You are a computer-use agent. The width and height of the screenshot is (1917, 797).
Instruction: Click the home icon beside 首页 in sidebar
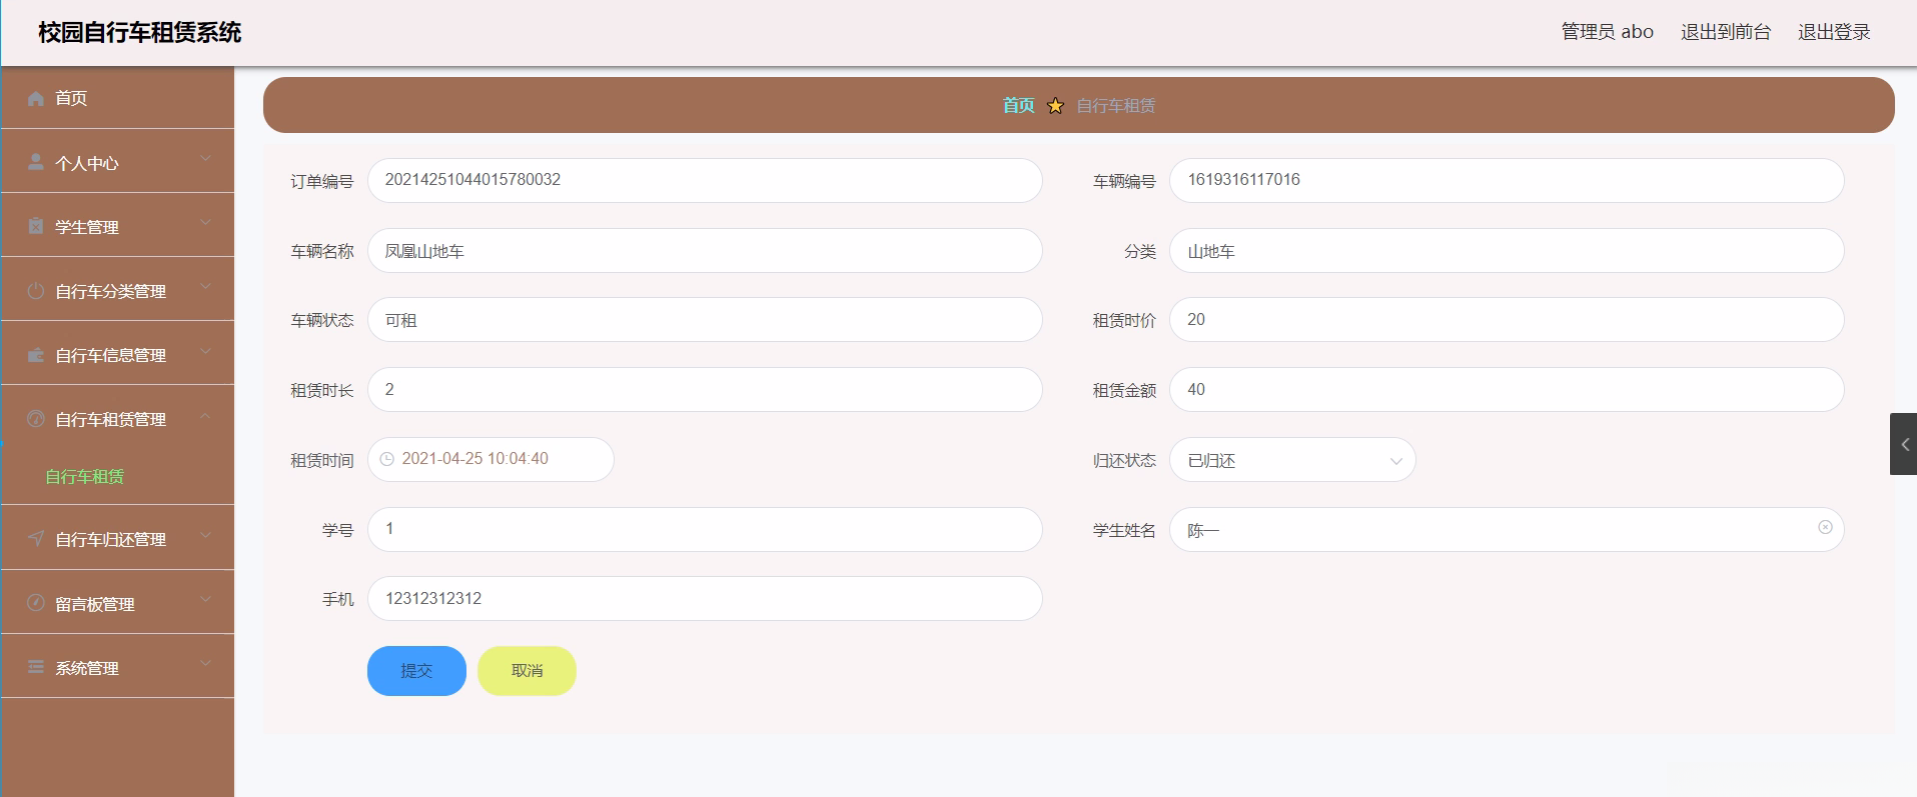[36, 98]
